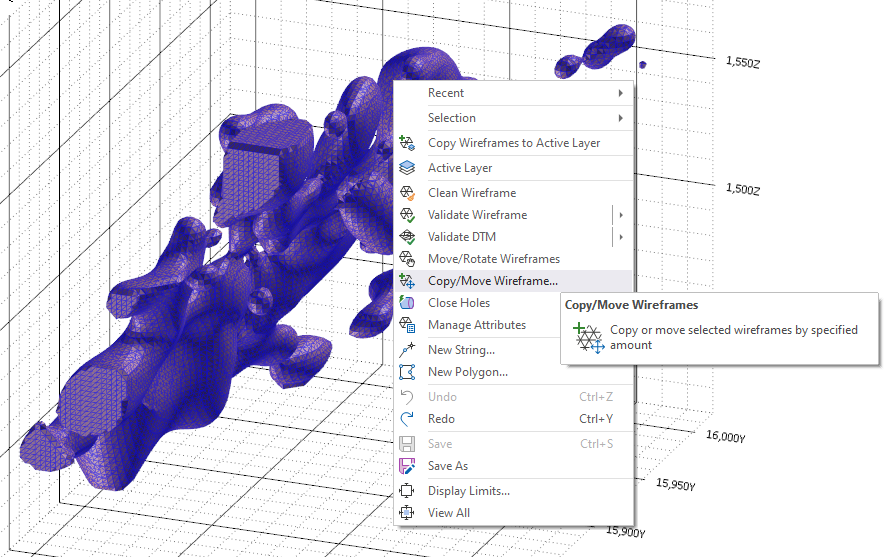Click the Clean Wireframe icon
The image size is (890, 557).
point(407,193)
